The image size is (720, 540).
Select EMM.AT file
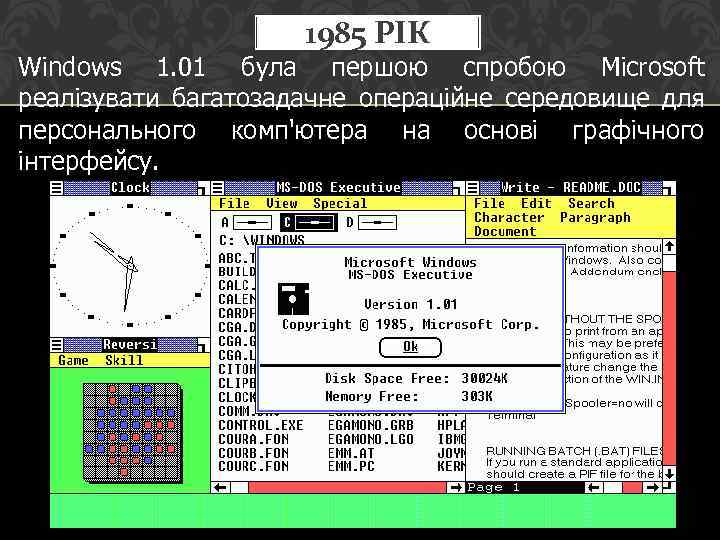click(351, 453)
